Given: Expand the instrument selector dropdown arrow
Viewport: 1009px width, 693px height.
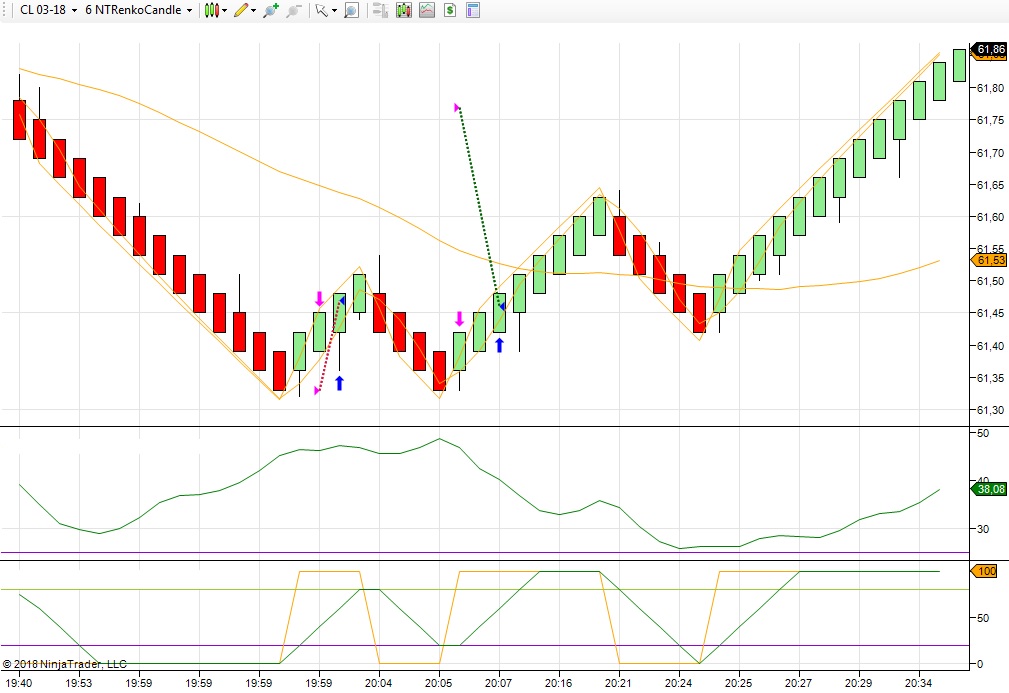Looking at the screenshot, I should [x=74, y=11].
